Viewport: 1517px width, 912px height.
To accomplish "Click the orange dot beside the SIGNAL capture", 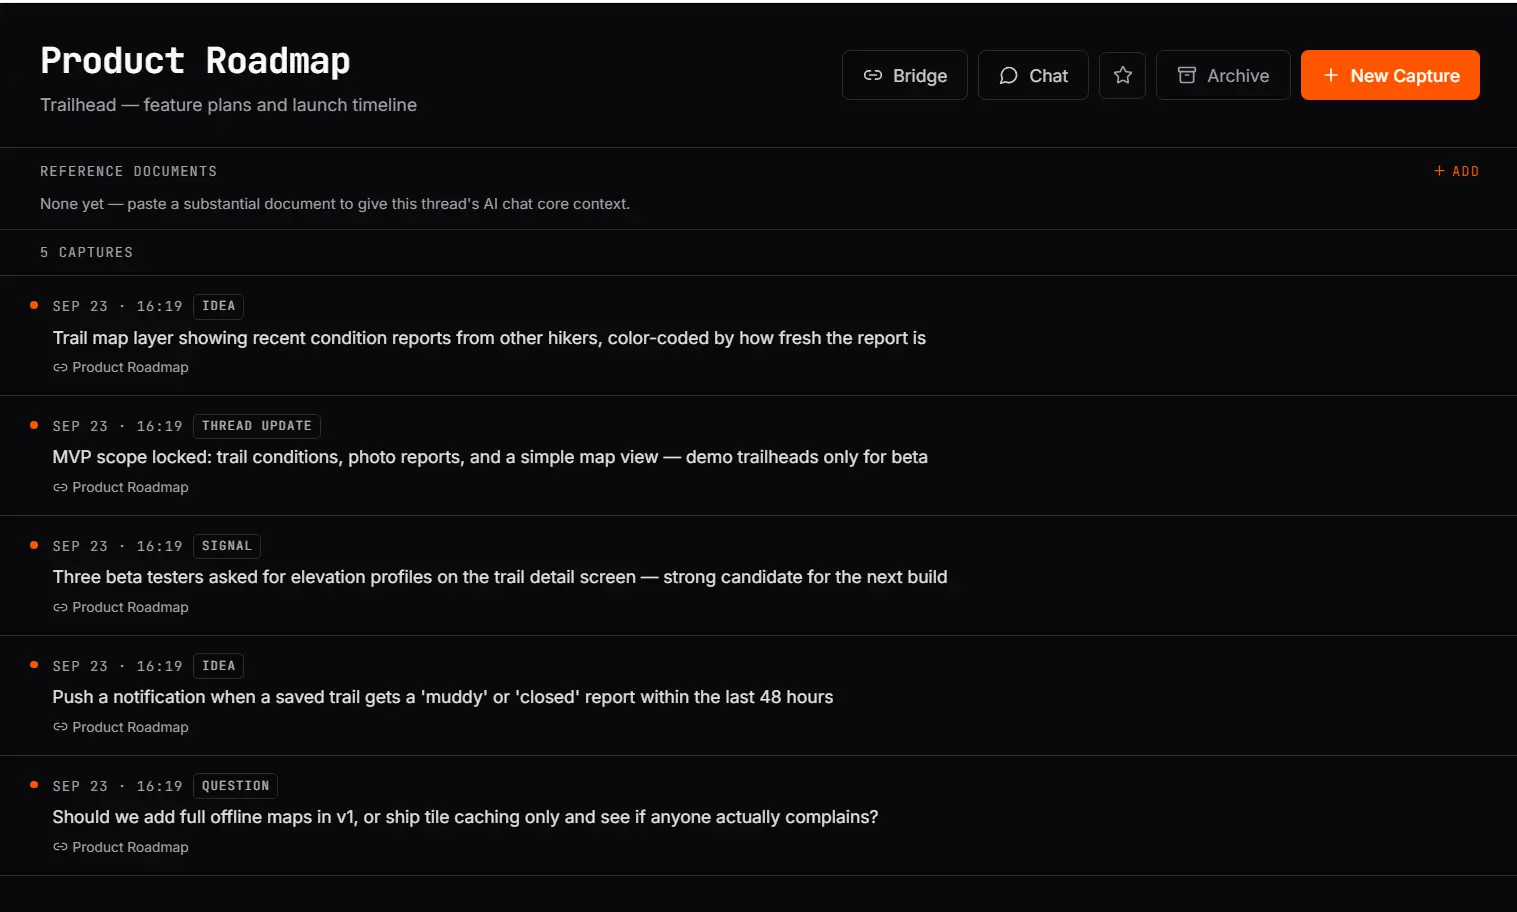I will pos(34,545).
